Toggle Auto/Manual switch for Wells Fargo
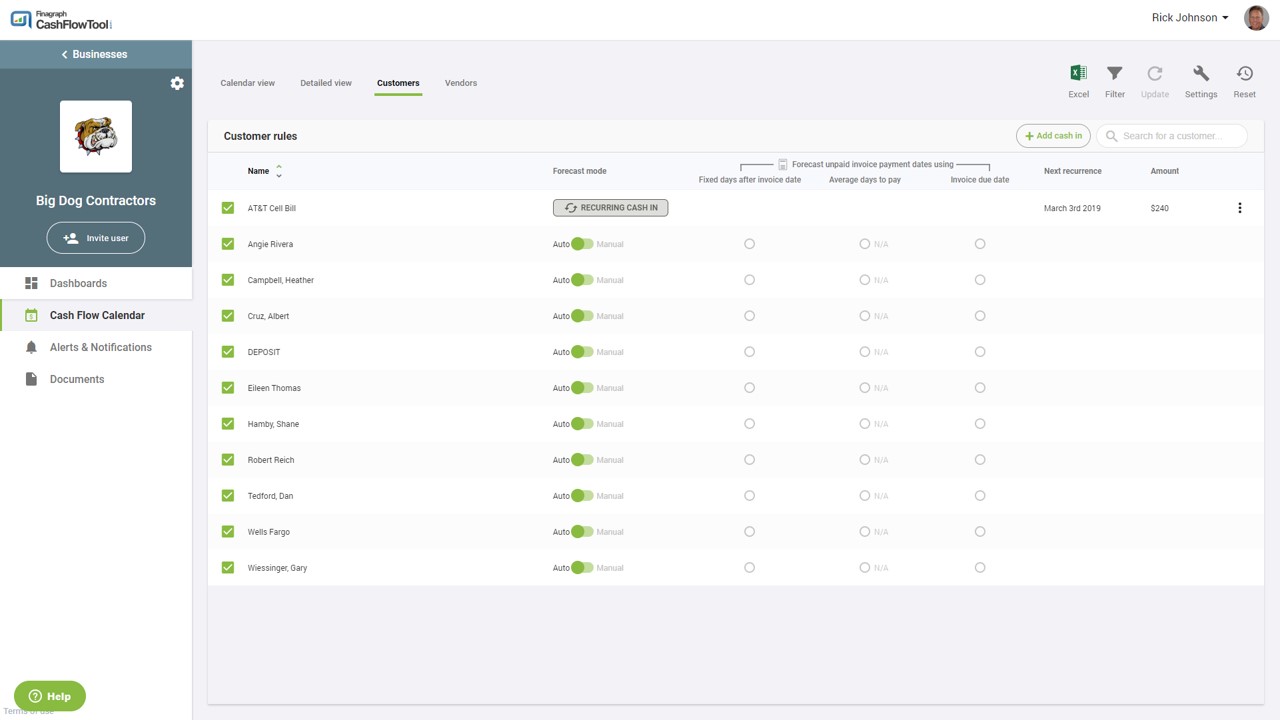1280x720 pixels. tap(582, 532)
